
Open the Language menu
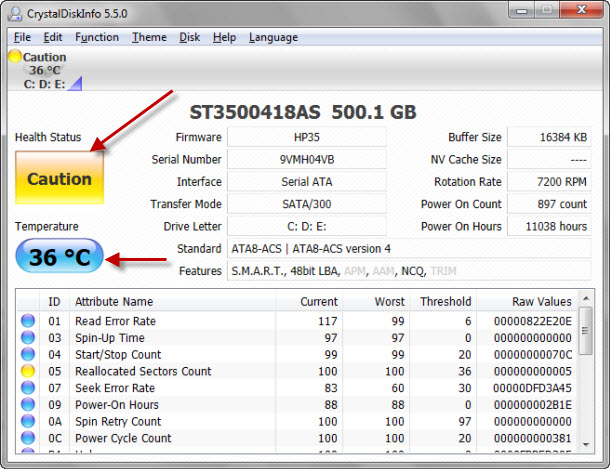coord(273,37)
